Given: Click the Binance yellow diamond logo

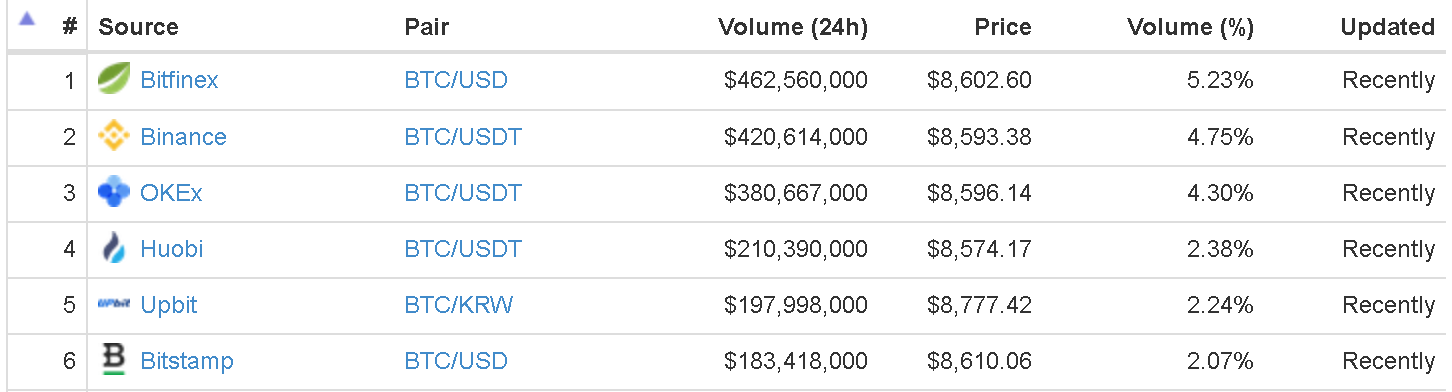Looking at the screenshot, I should tap(114, 136).
